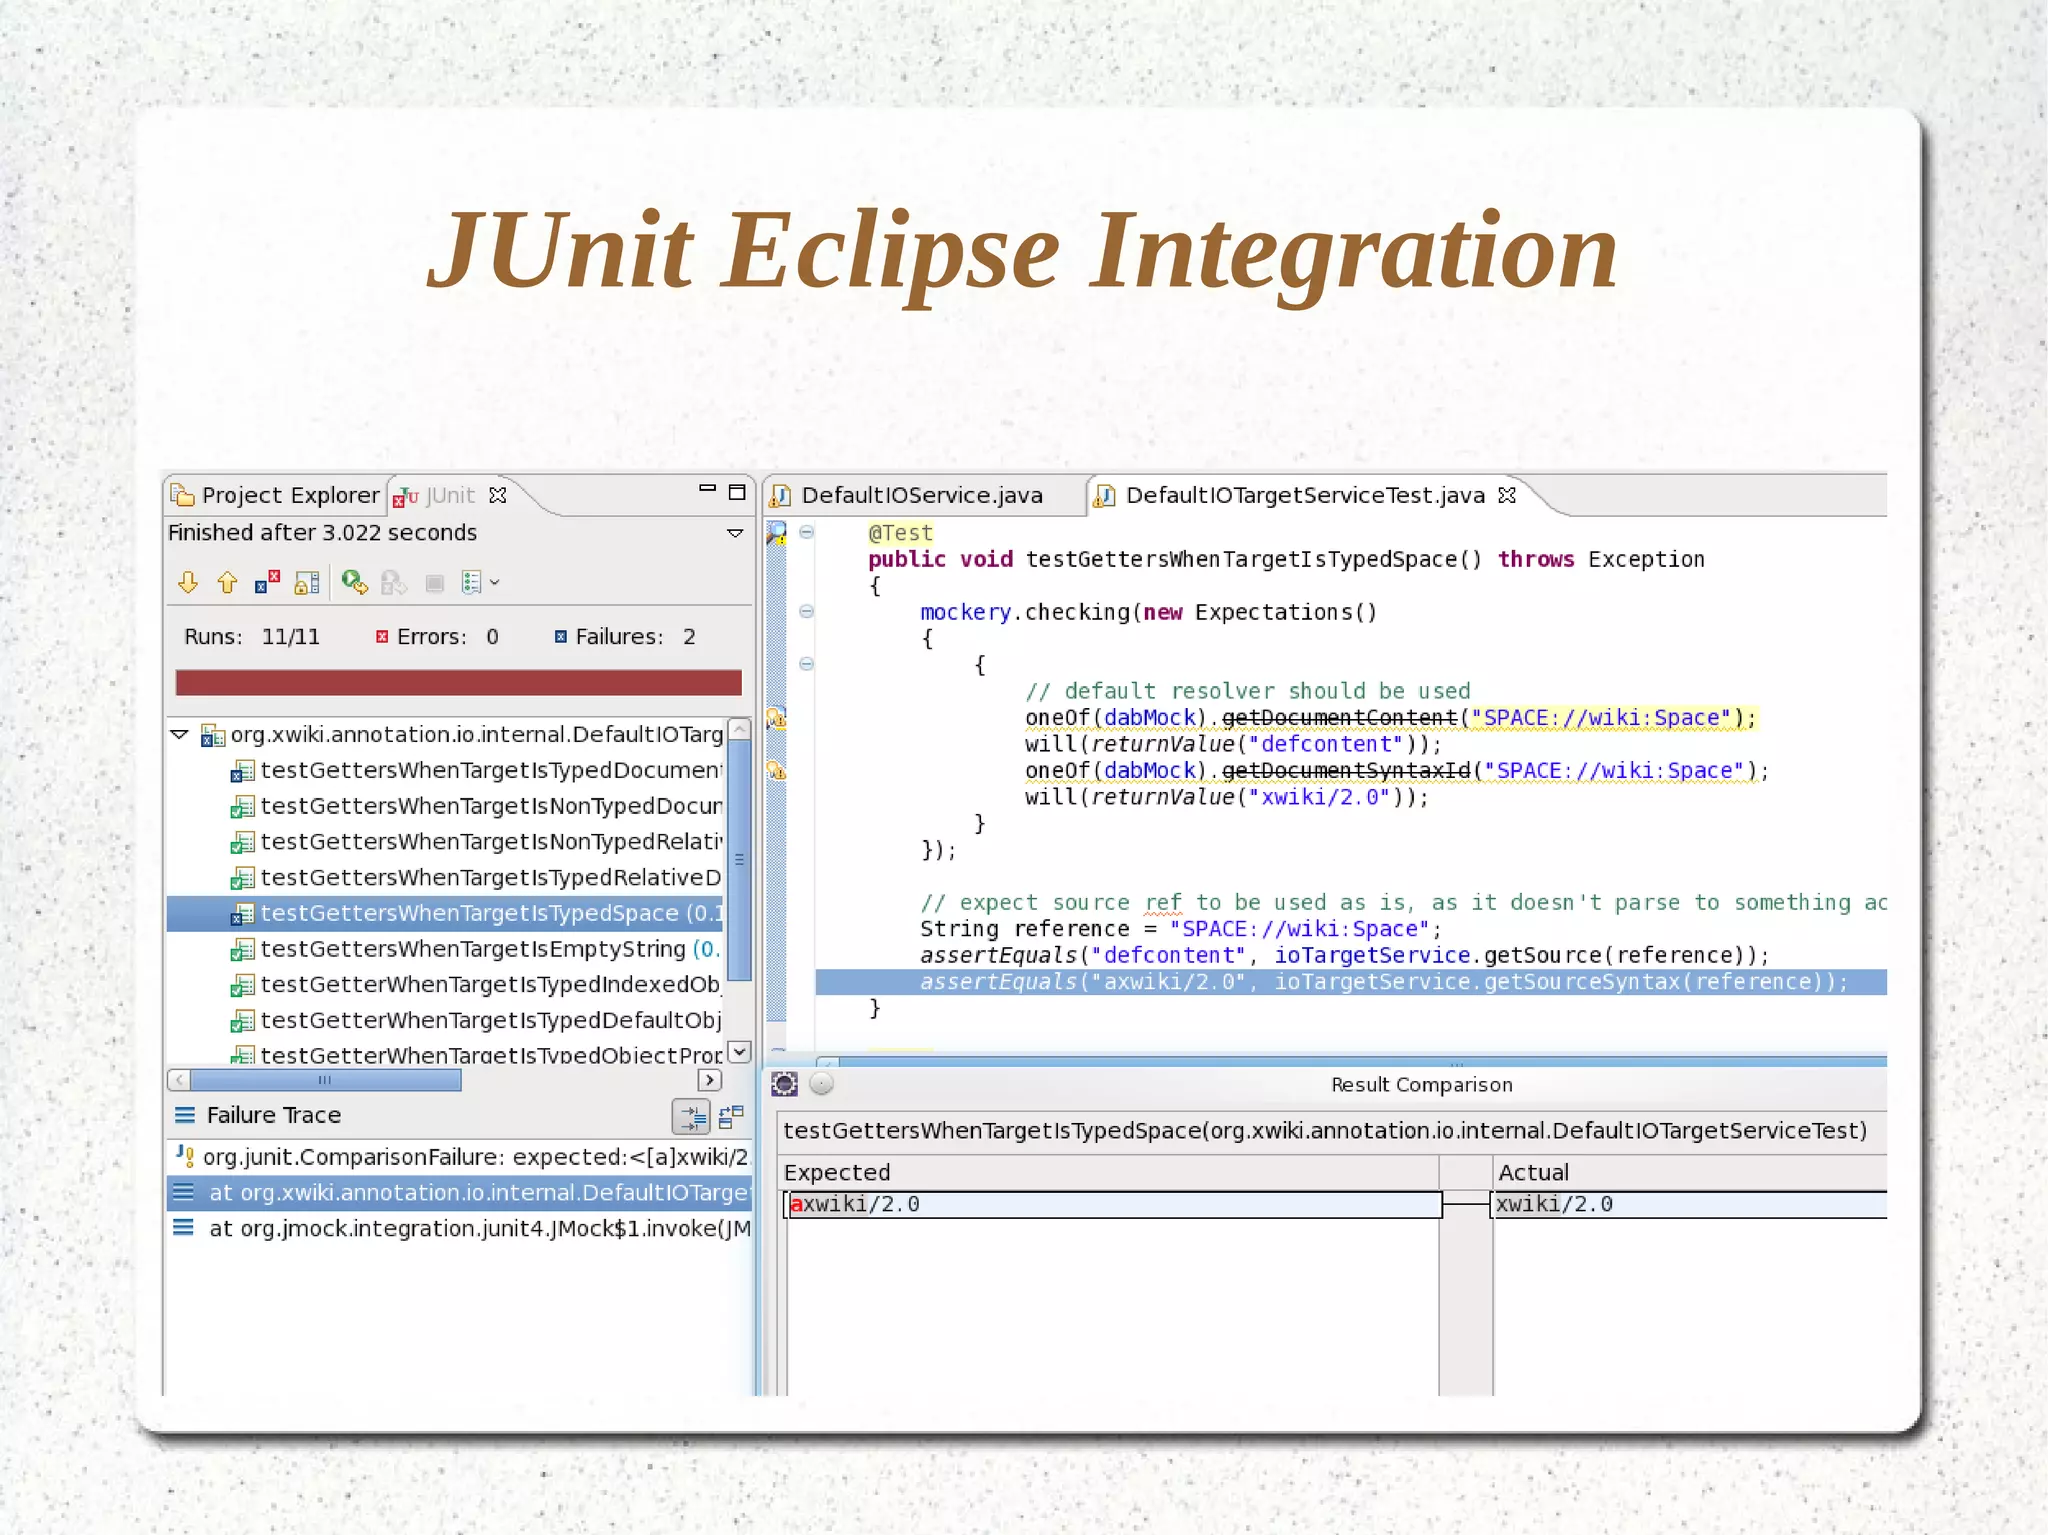Collapse the @Test method fold marker
Image resolution: width=2048 pixels, height=1535 pixels.
pos(807,533)
